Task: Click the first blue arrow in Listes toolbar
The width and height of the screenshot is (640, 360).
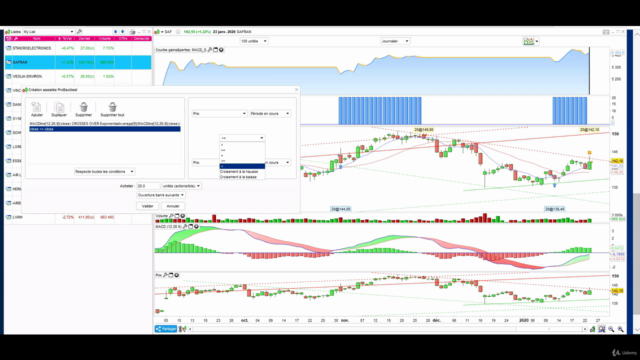Action: pyautogui.click(x=116, y=31)
